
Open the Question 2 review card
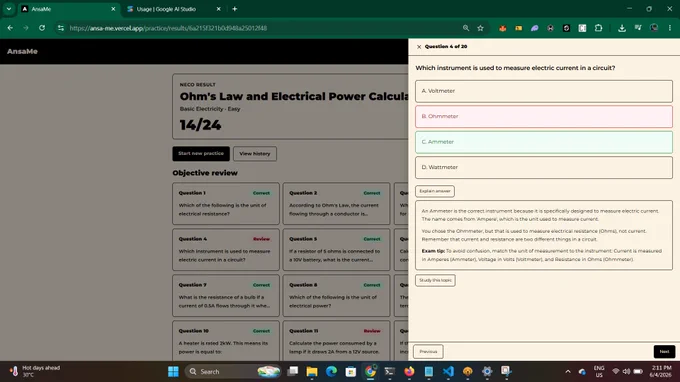[x=337, y=204]
